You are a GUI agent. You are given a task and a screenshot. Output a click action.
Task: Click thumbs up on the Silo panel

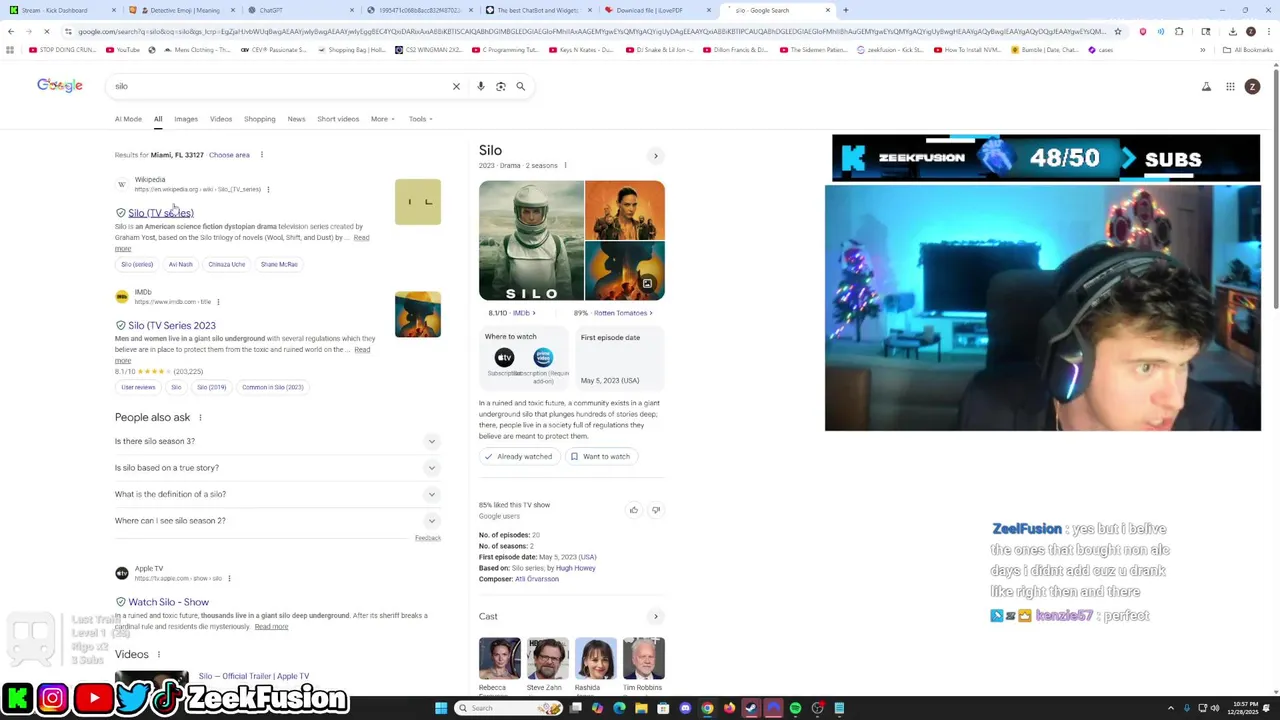(633, 510)
